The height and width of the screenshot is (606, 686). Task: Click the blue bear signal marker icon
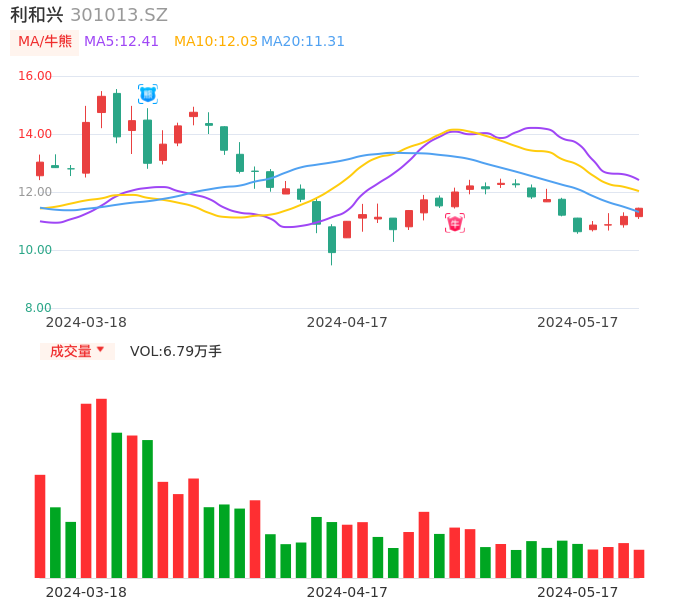[148, 94]
